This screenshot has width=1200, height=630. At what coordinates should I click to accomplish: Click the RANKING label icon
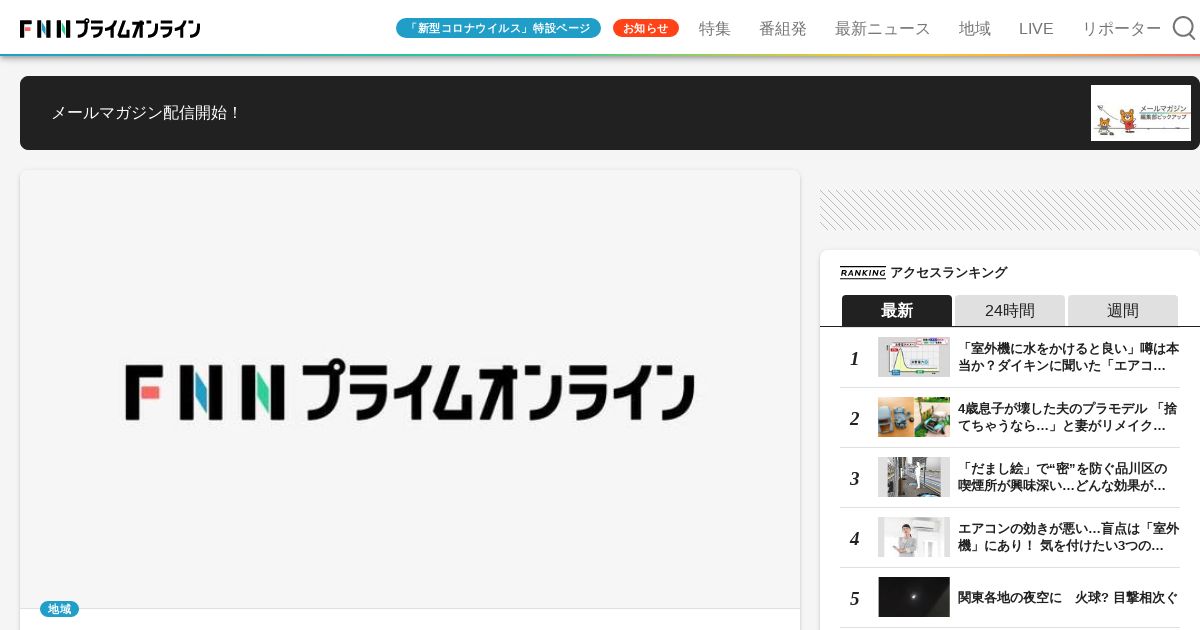[x=863, y=272]
